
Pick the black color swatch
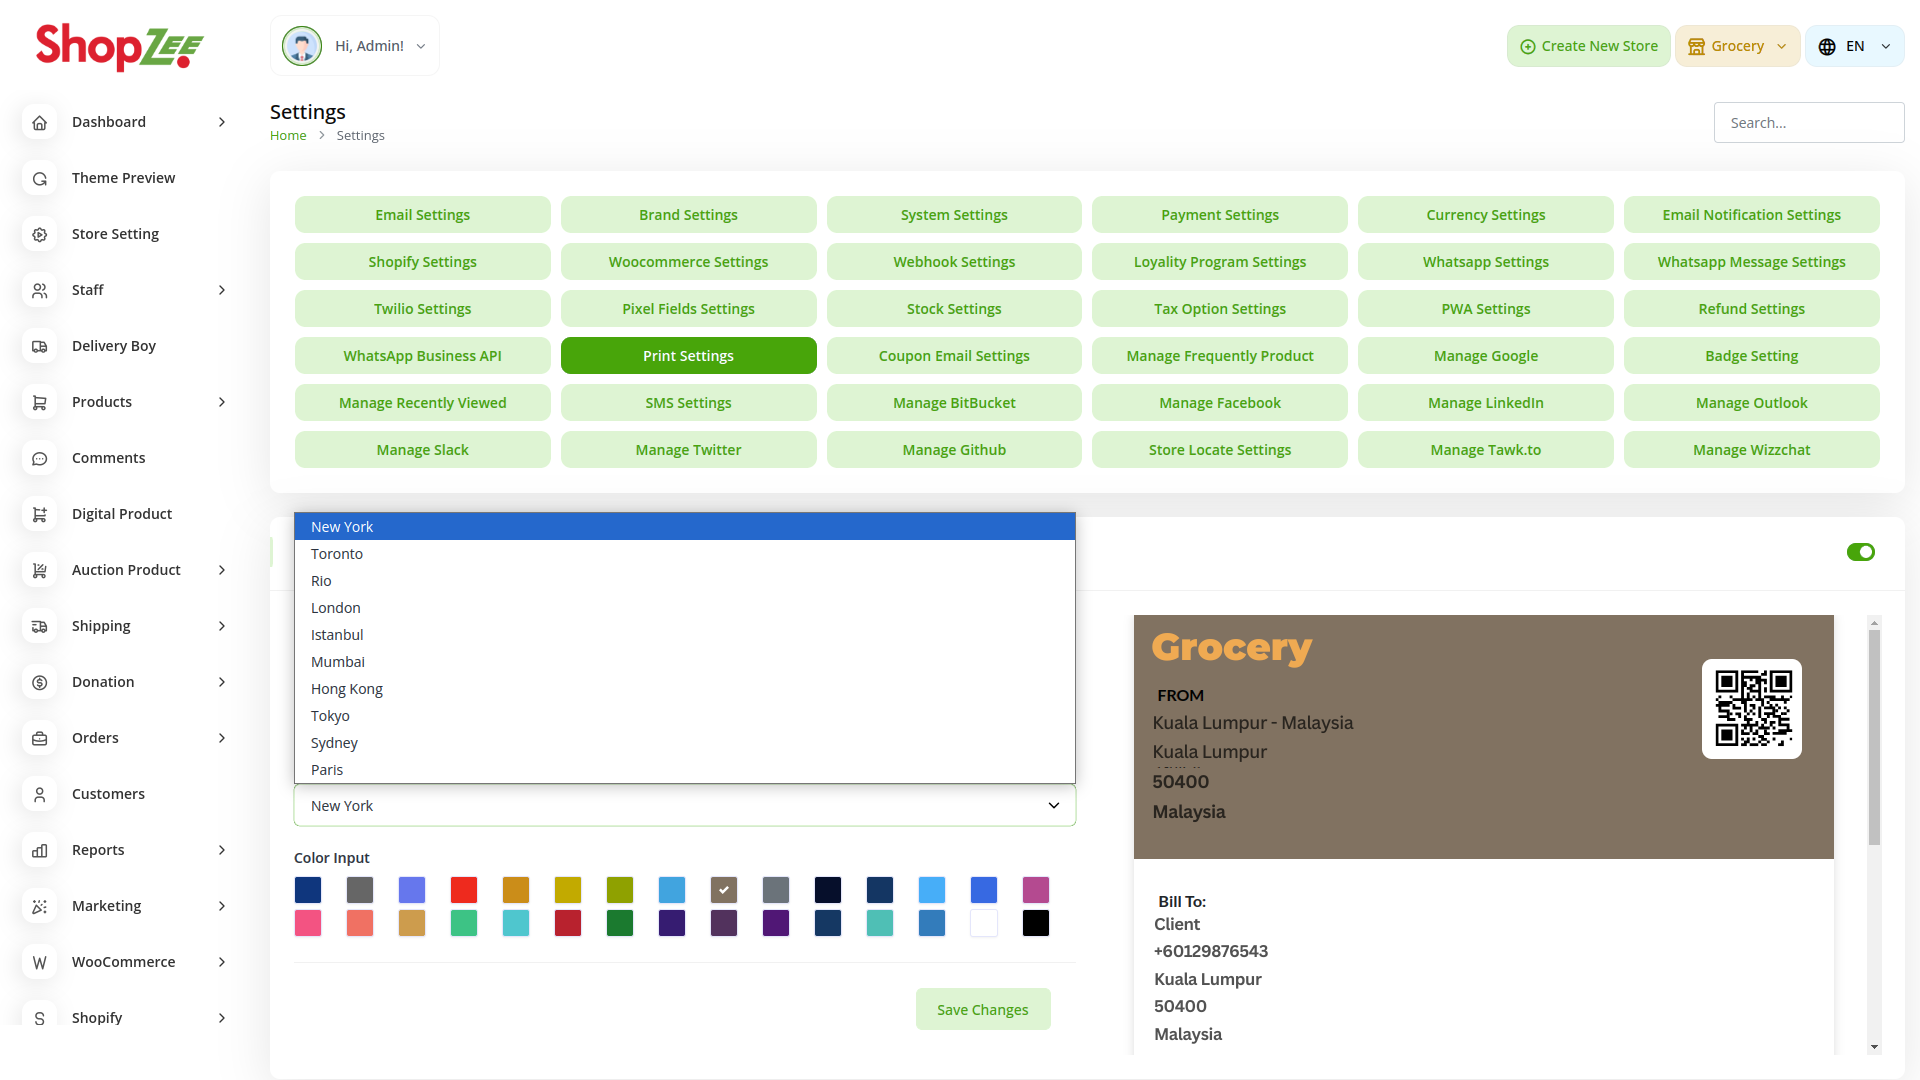[x=1036, y=923]
